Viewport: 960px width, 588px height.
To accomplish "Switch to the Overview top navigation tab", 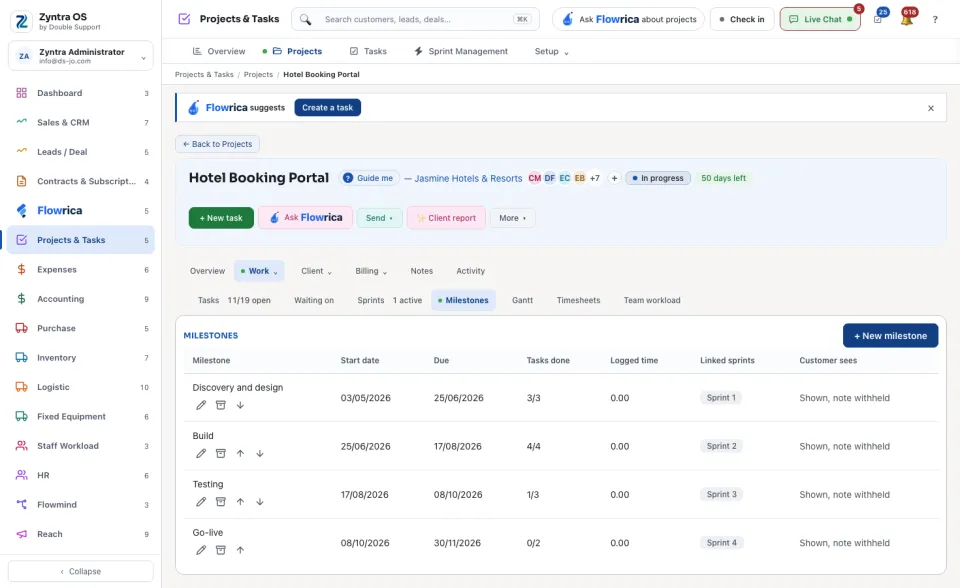I will 219,51.
